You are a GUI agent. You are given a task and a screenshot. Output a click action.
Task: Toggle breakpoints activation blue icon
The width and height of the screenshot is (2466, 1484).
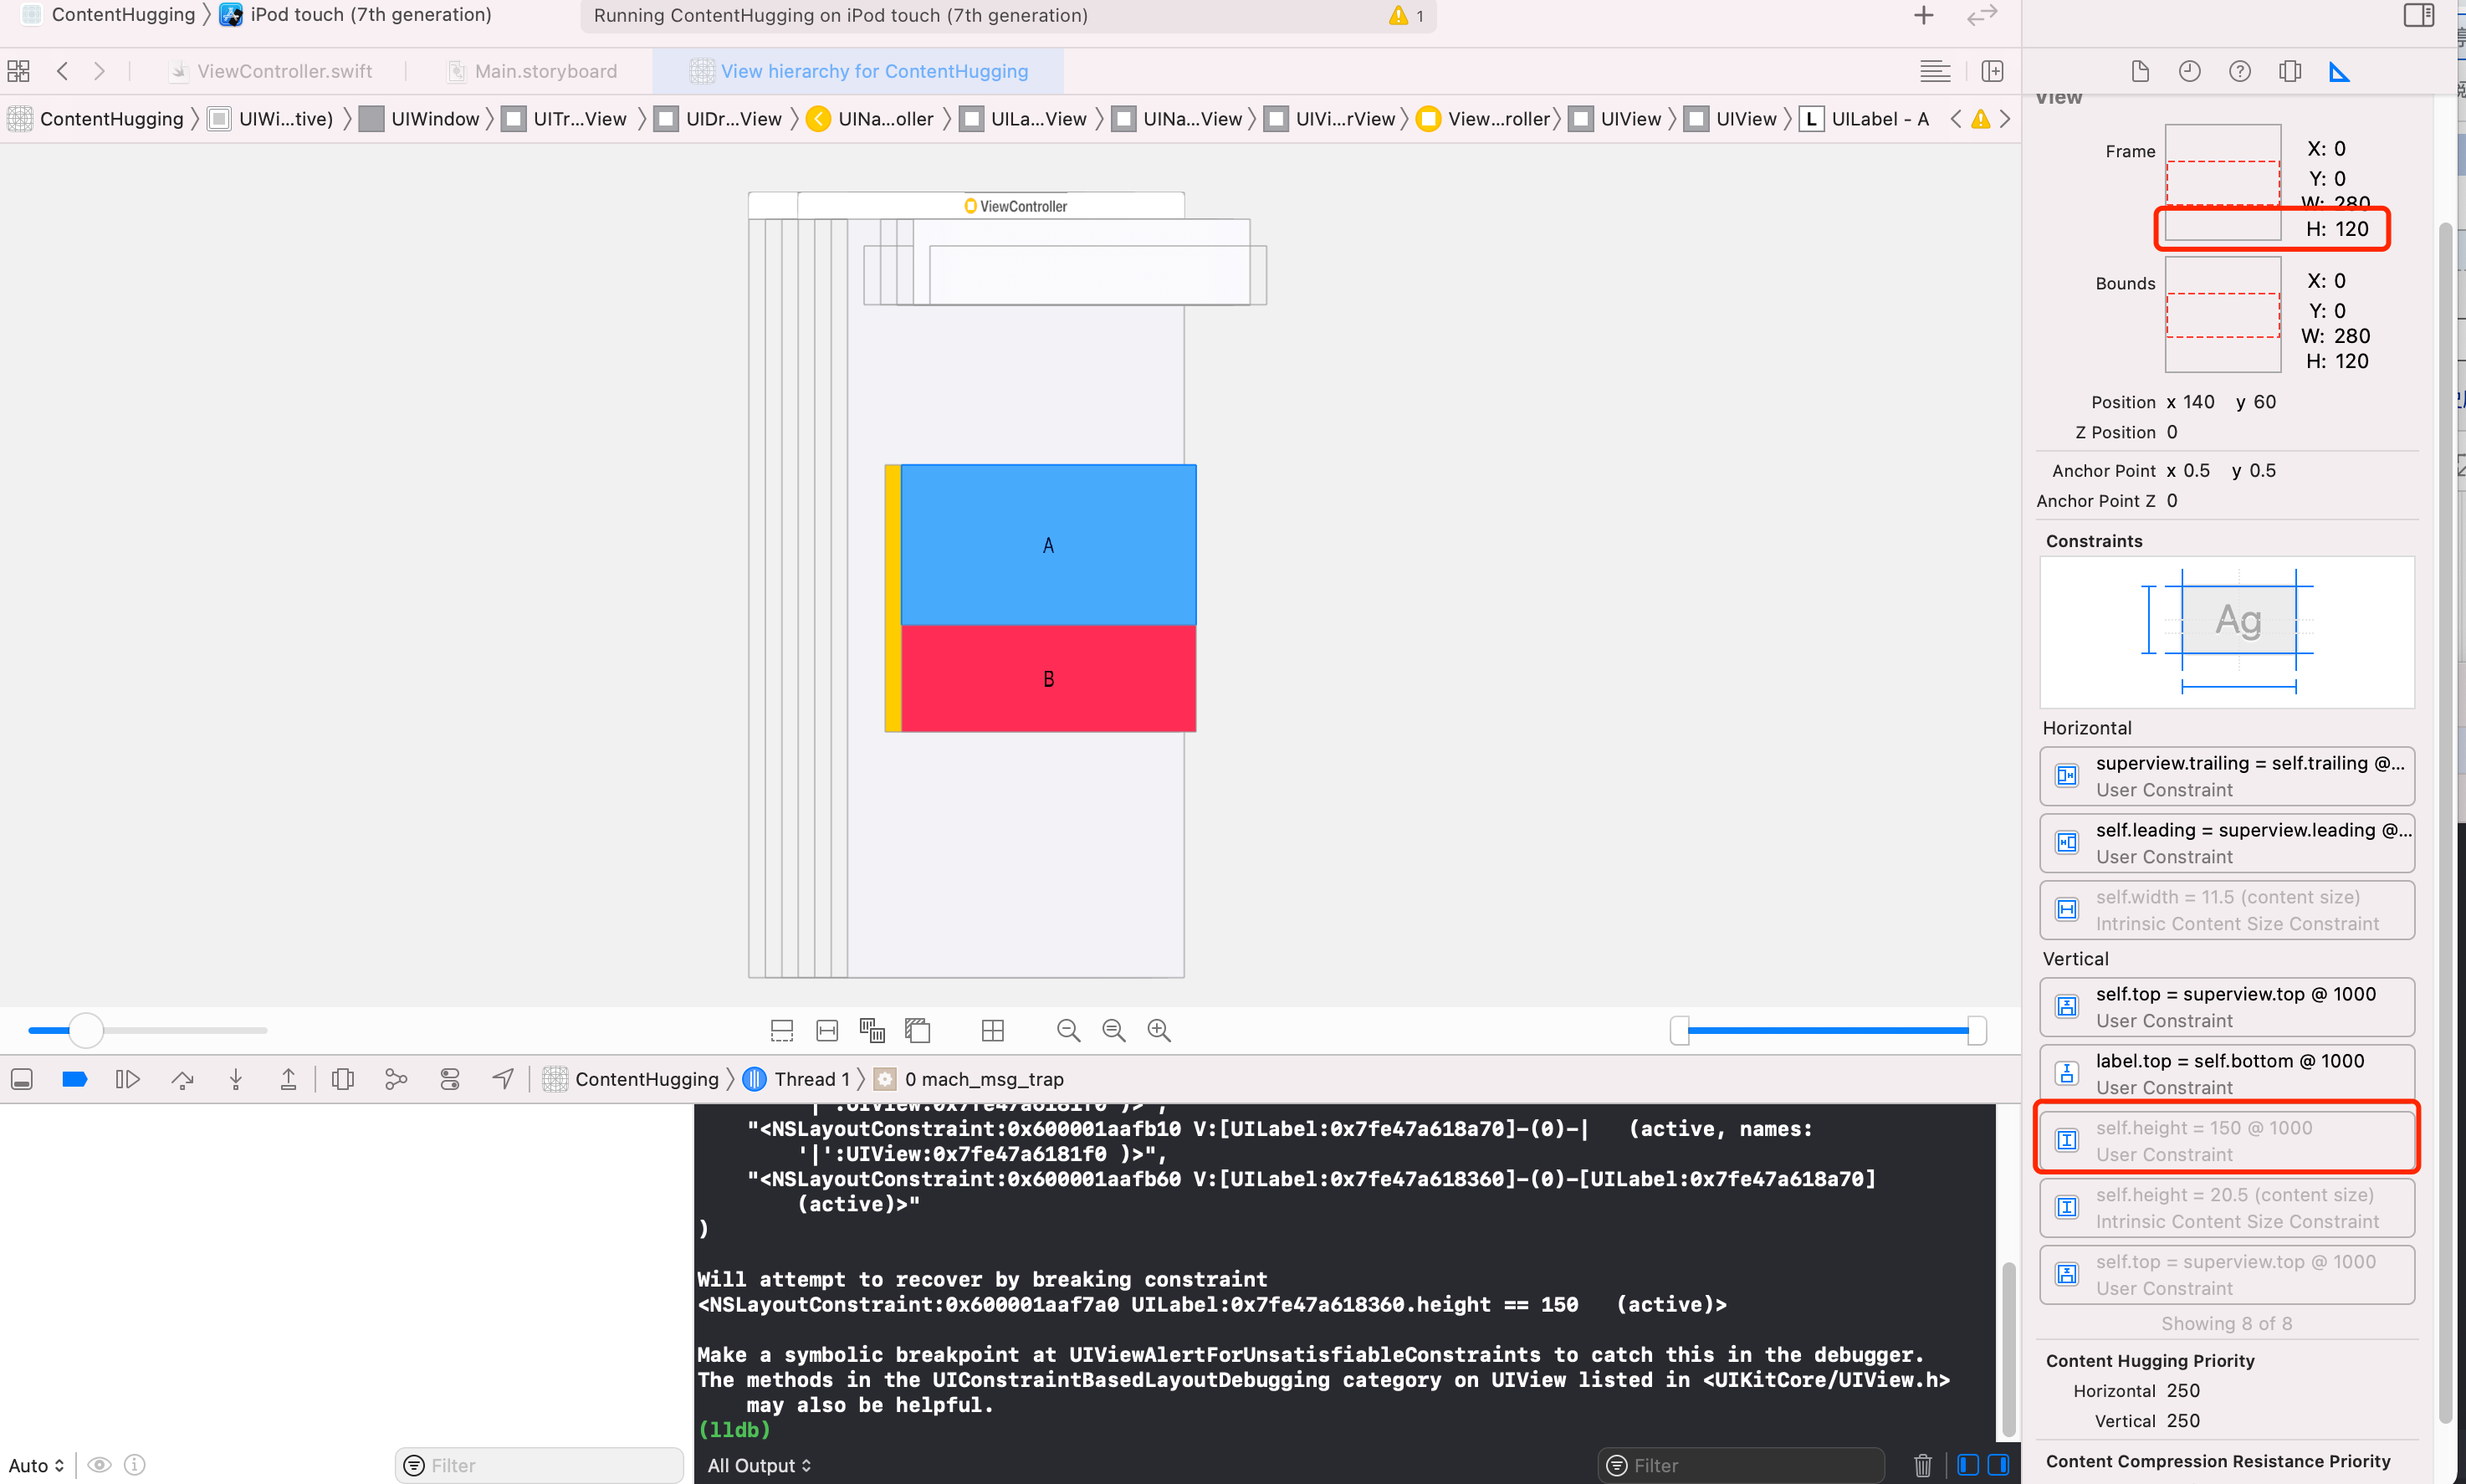[x=75, y=1079]
